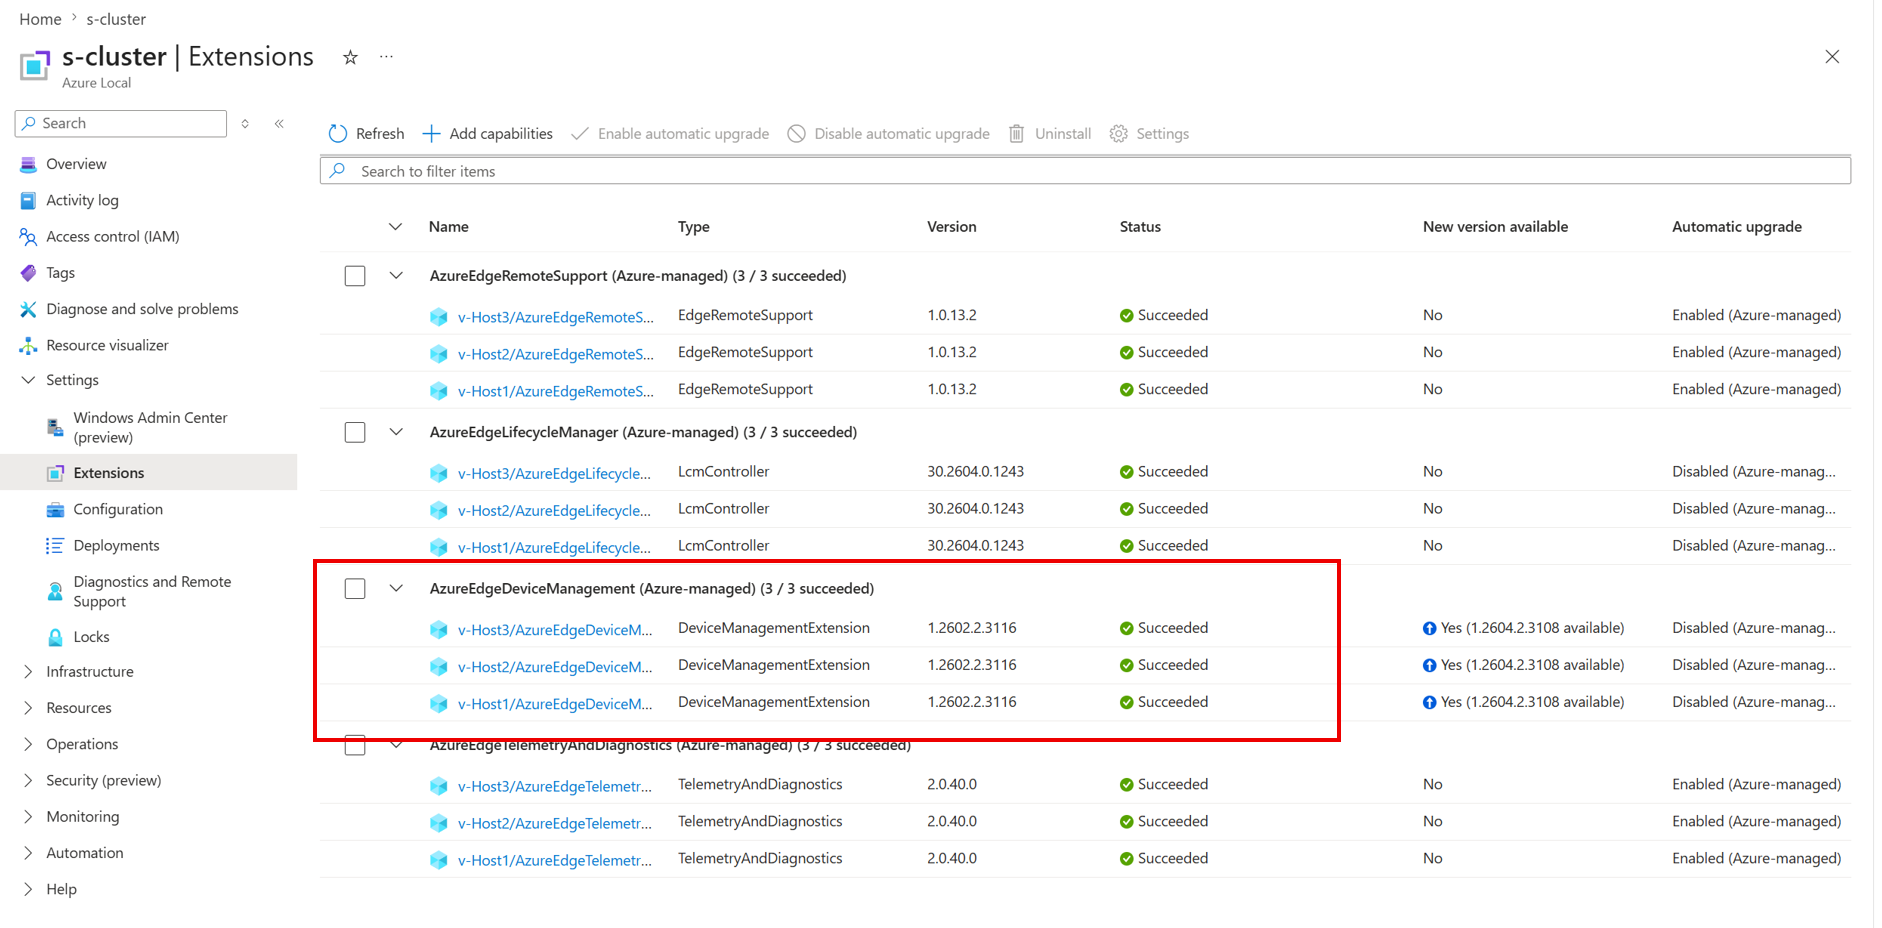Expand the Security (preview) section
Viewport: 1882px width, 928px height.
[28, 780]
